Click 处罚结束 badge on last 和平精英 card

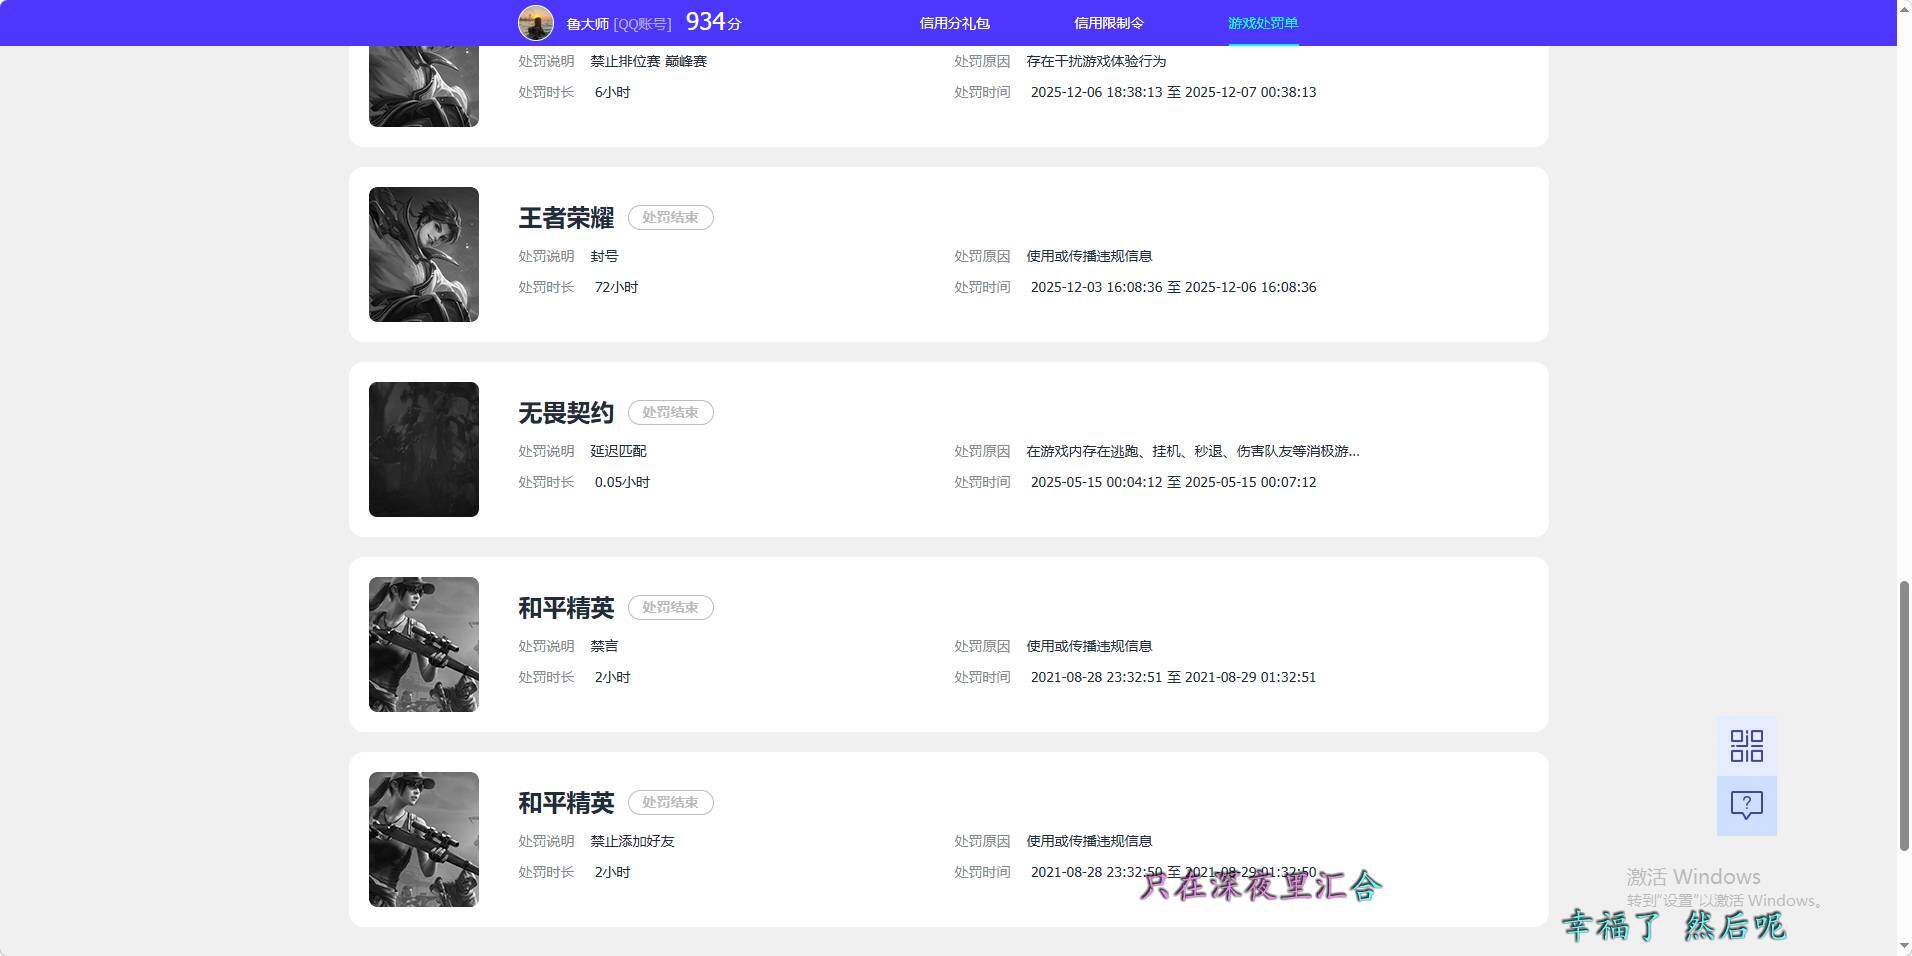tap(670, 802)
